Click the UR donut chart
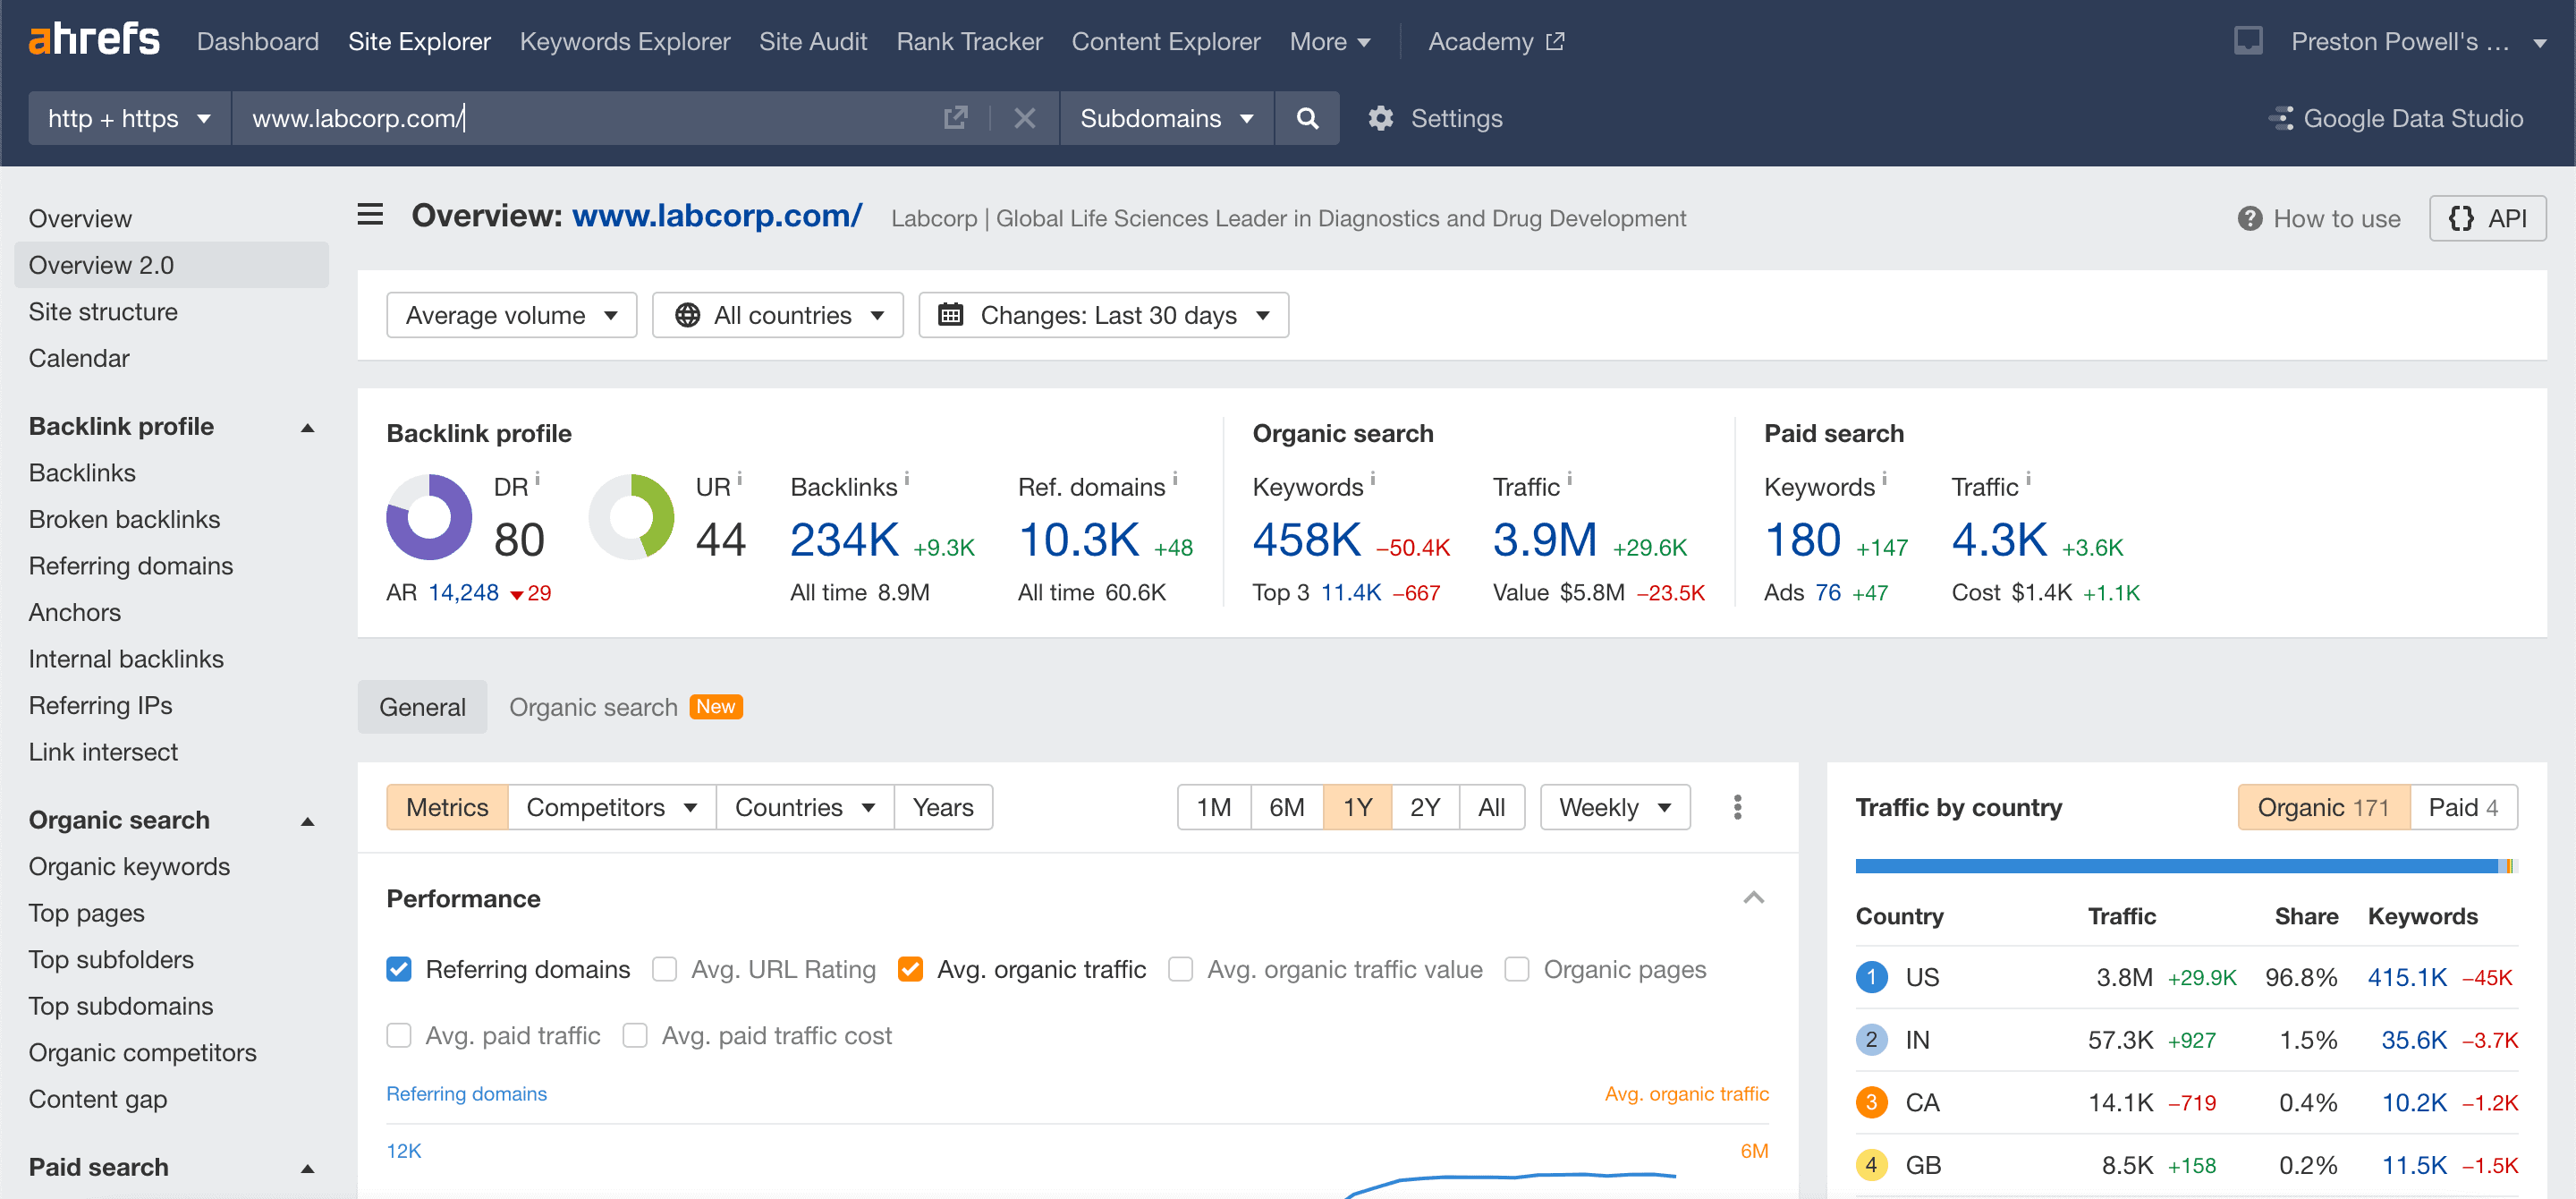Viewport: 2576px width, 1199px height. click(x=631, y=517)
